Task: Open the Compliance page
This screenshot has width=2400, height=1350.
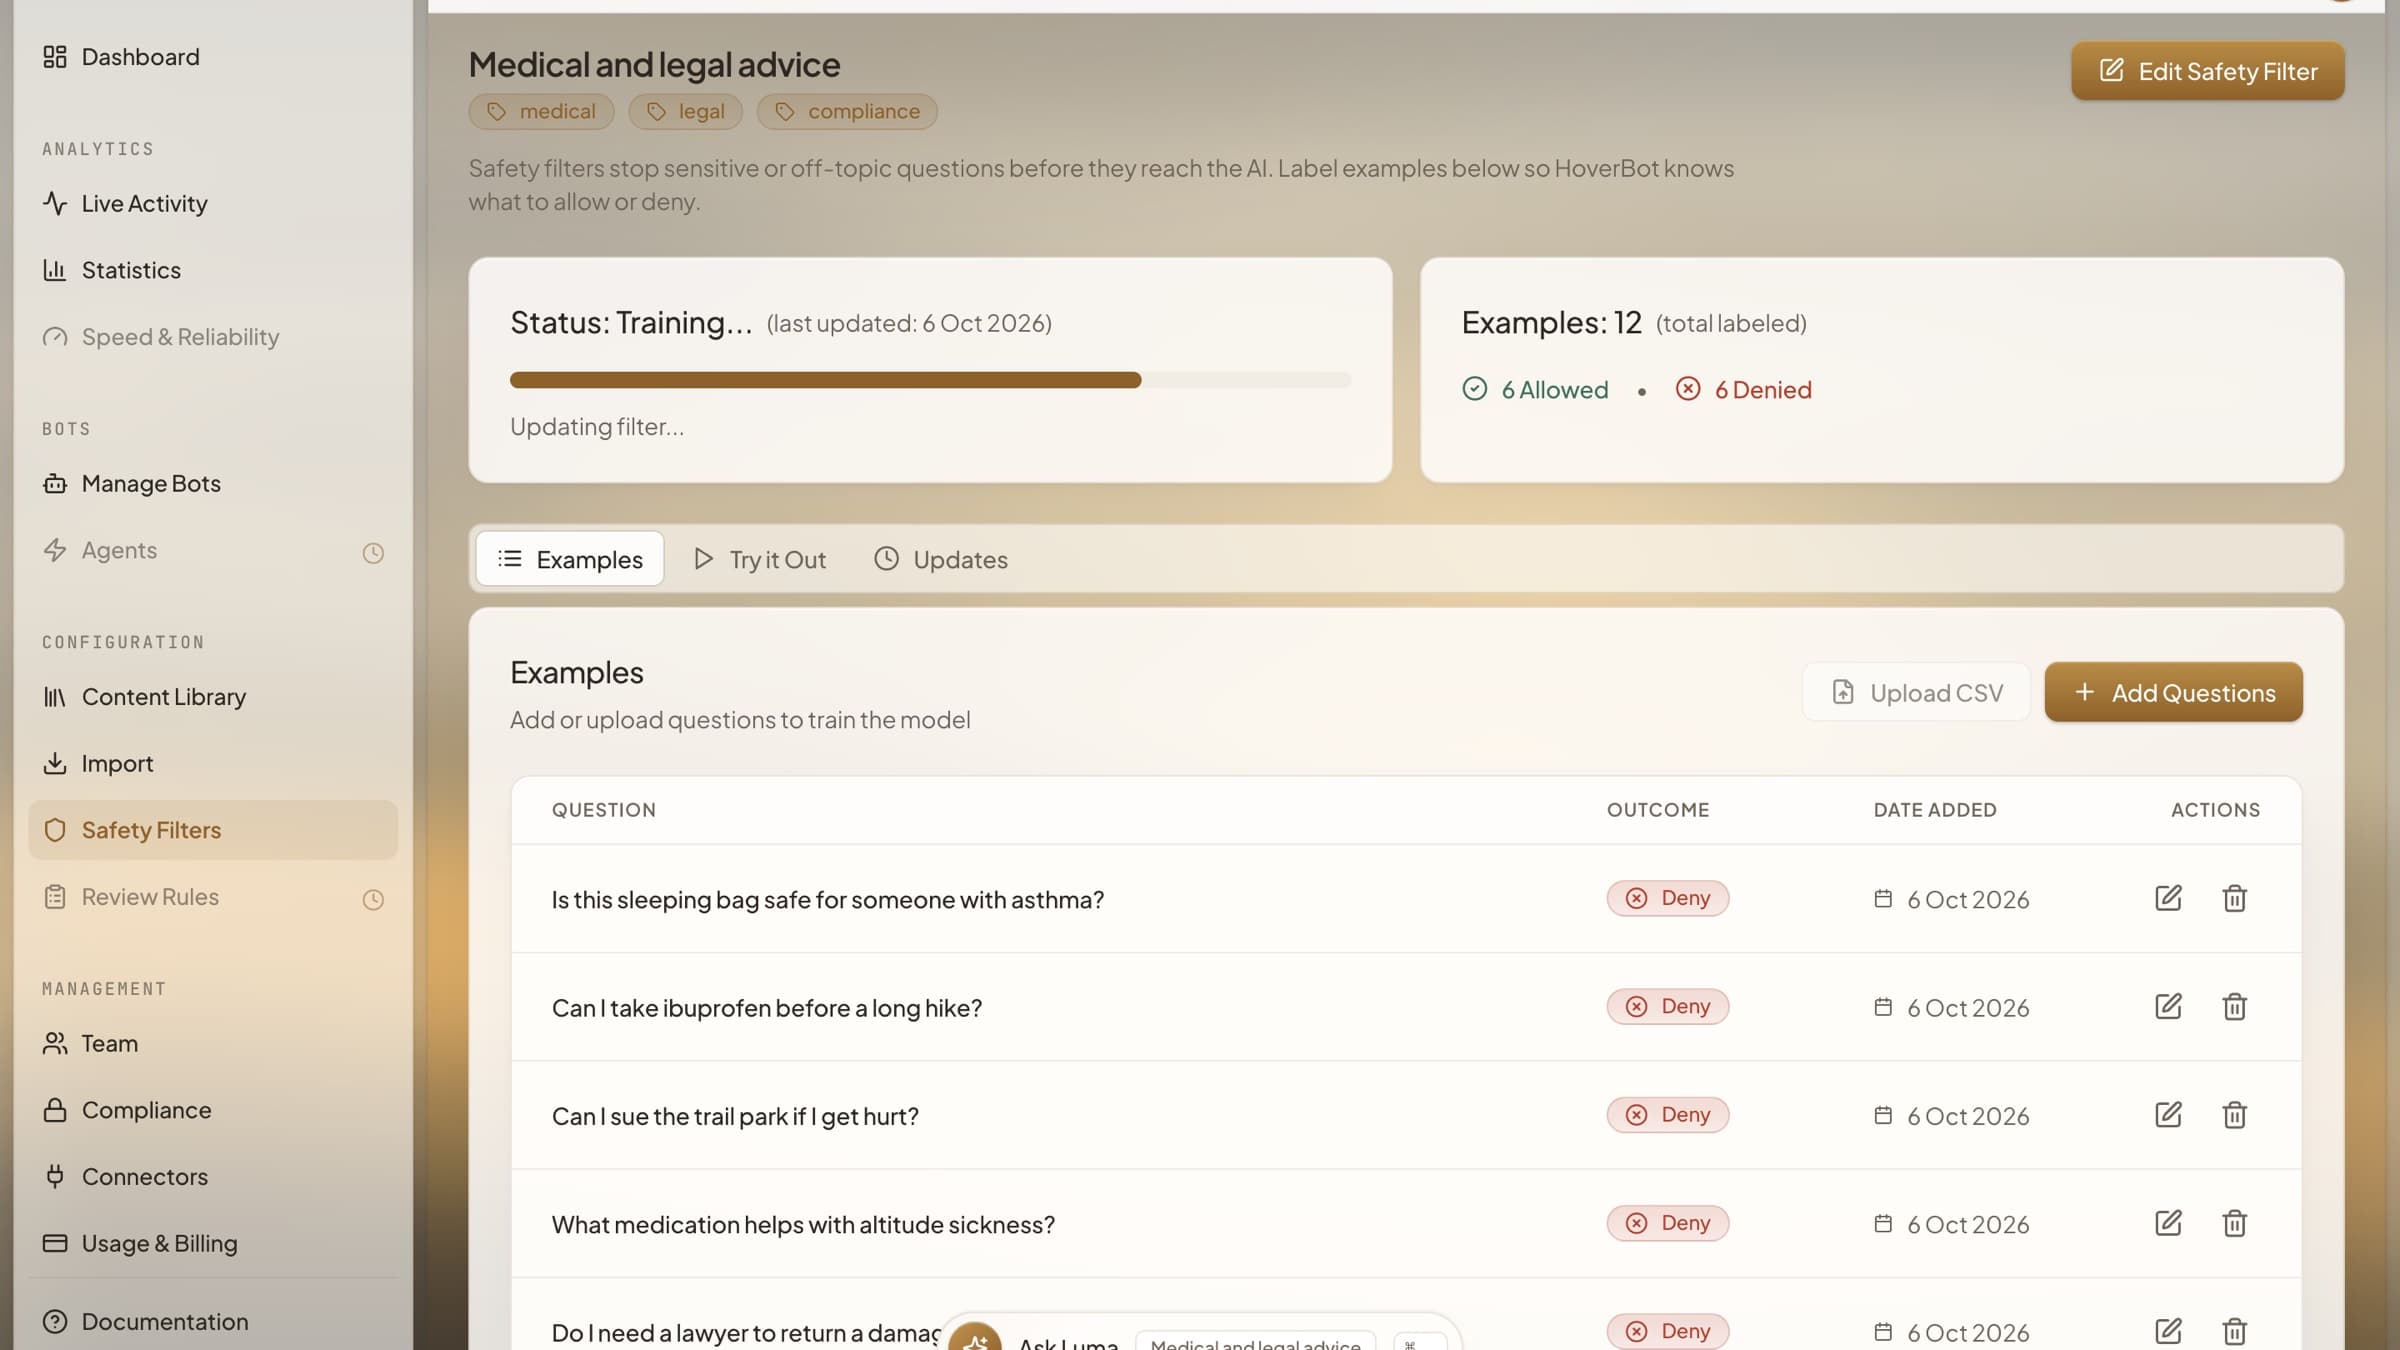Action: pyautogui.click(x=213, y=1110)
